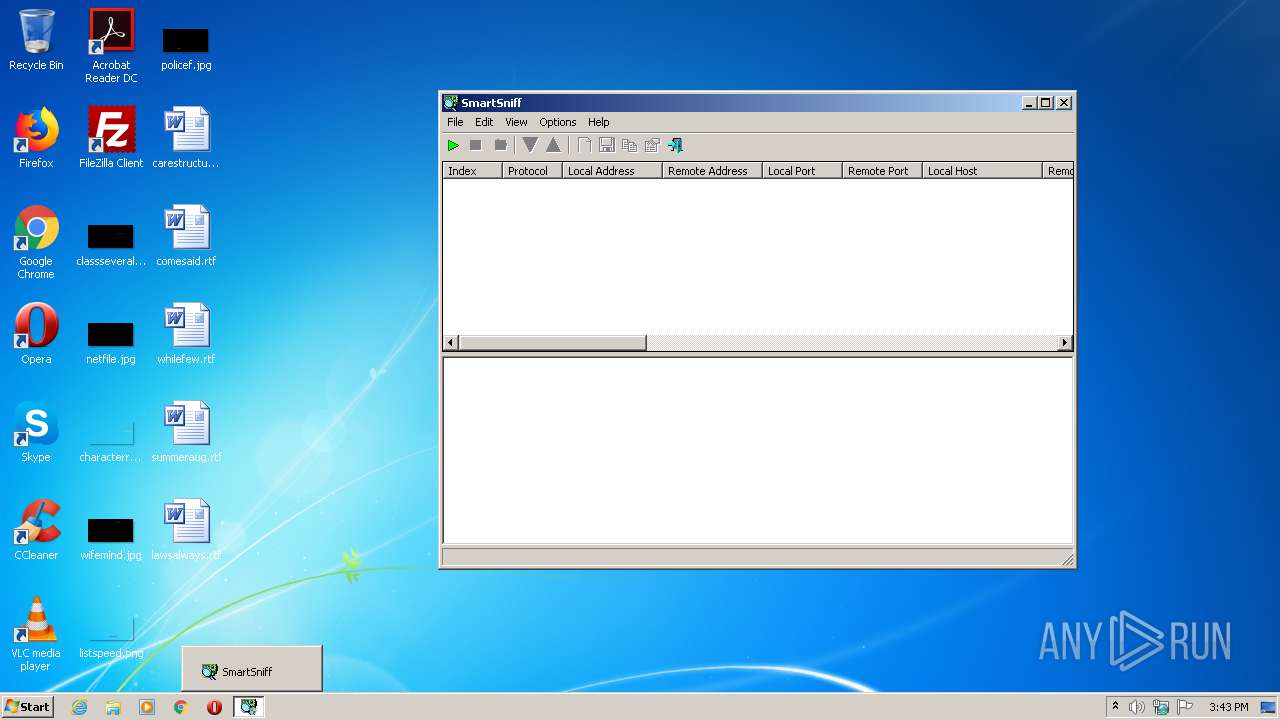Open the Options menu
Viewport: 1280px width, 720px height.
(x=558, y=122)
